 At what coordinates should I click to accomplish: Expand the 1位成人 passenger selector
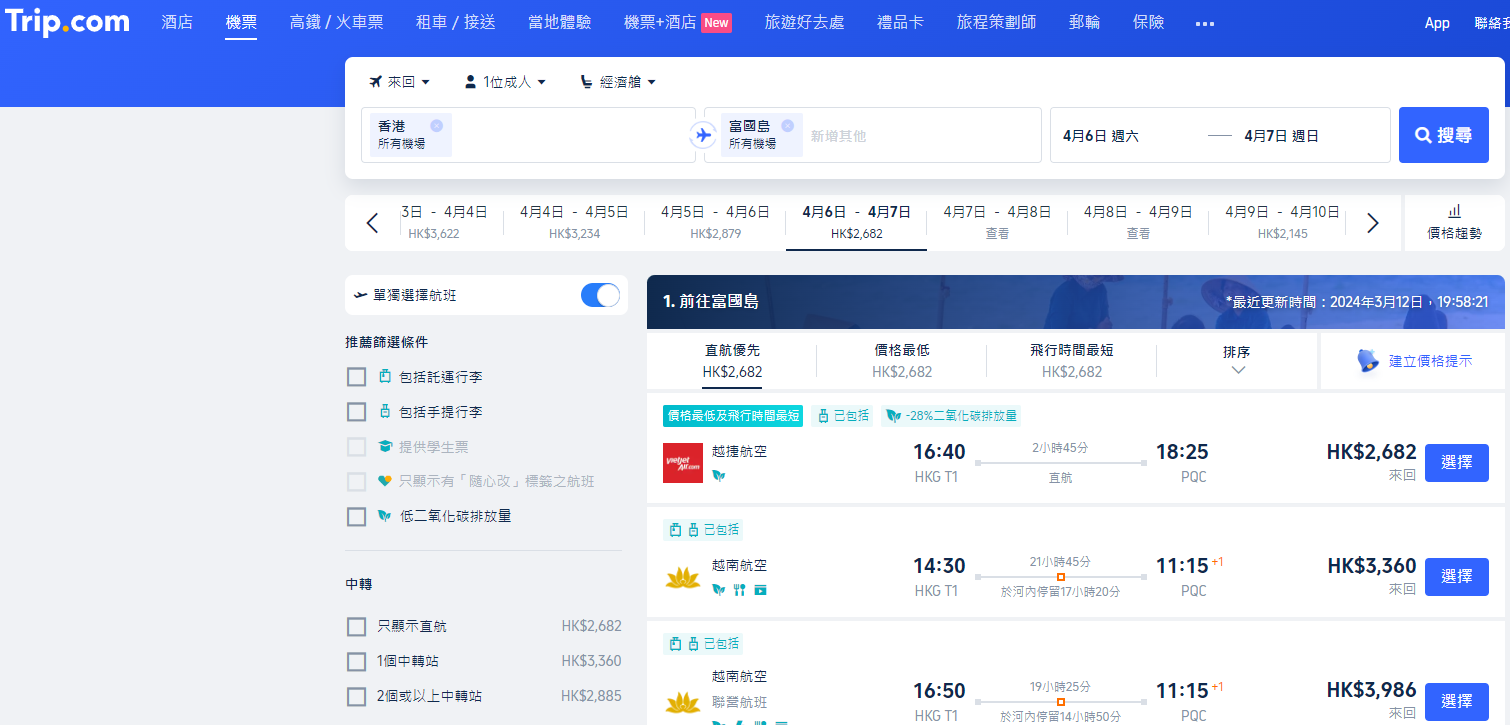pos(505,82)
